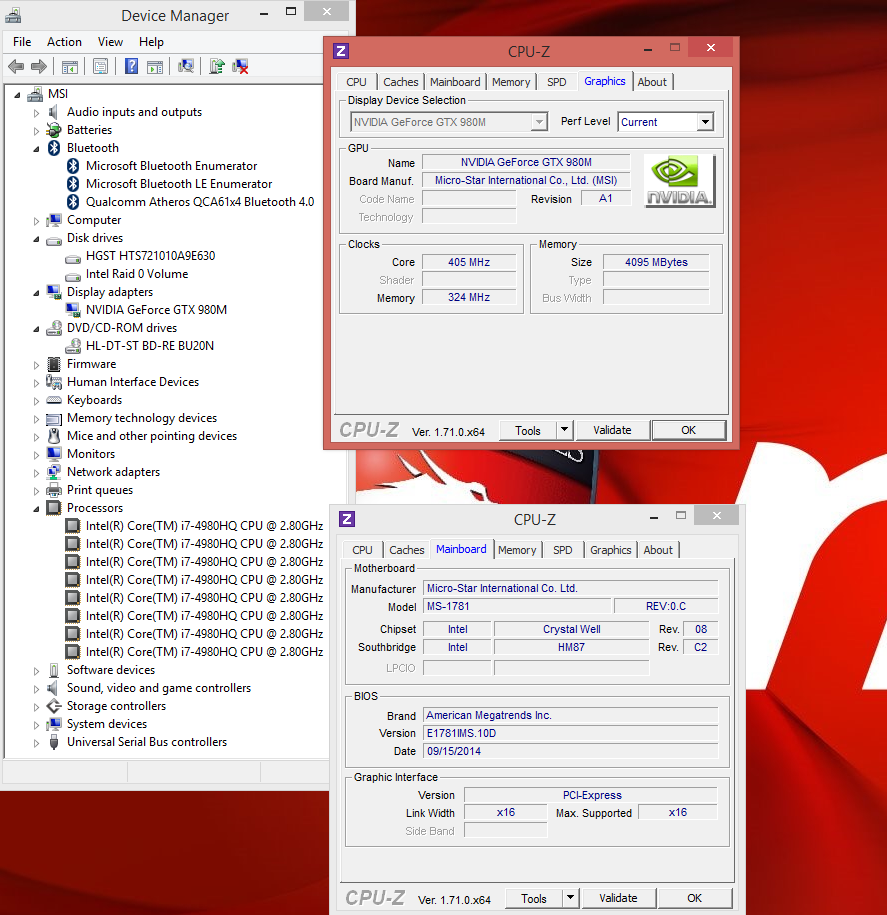This screenshot has height=915, width=887.
Task: Toggle the Show/Hide Action Pane toolbar icon
Action: point(155,67)
